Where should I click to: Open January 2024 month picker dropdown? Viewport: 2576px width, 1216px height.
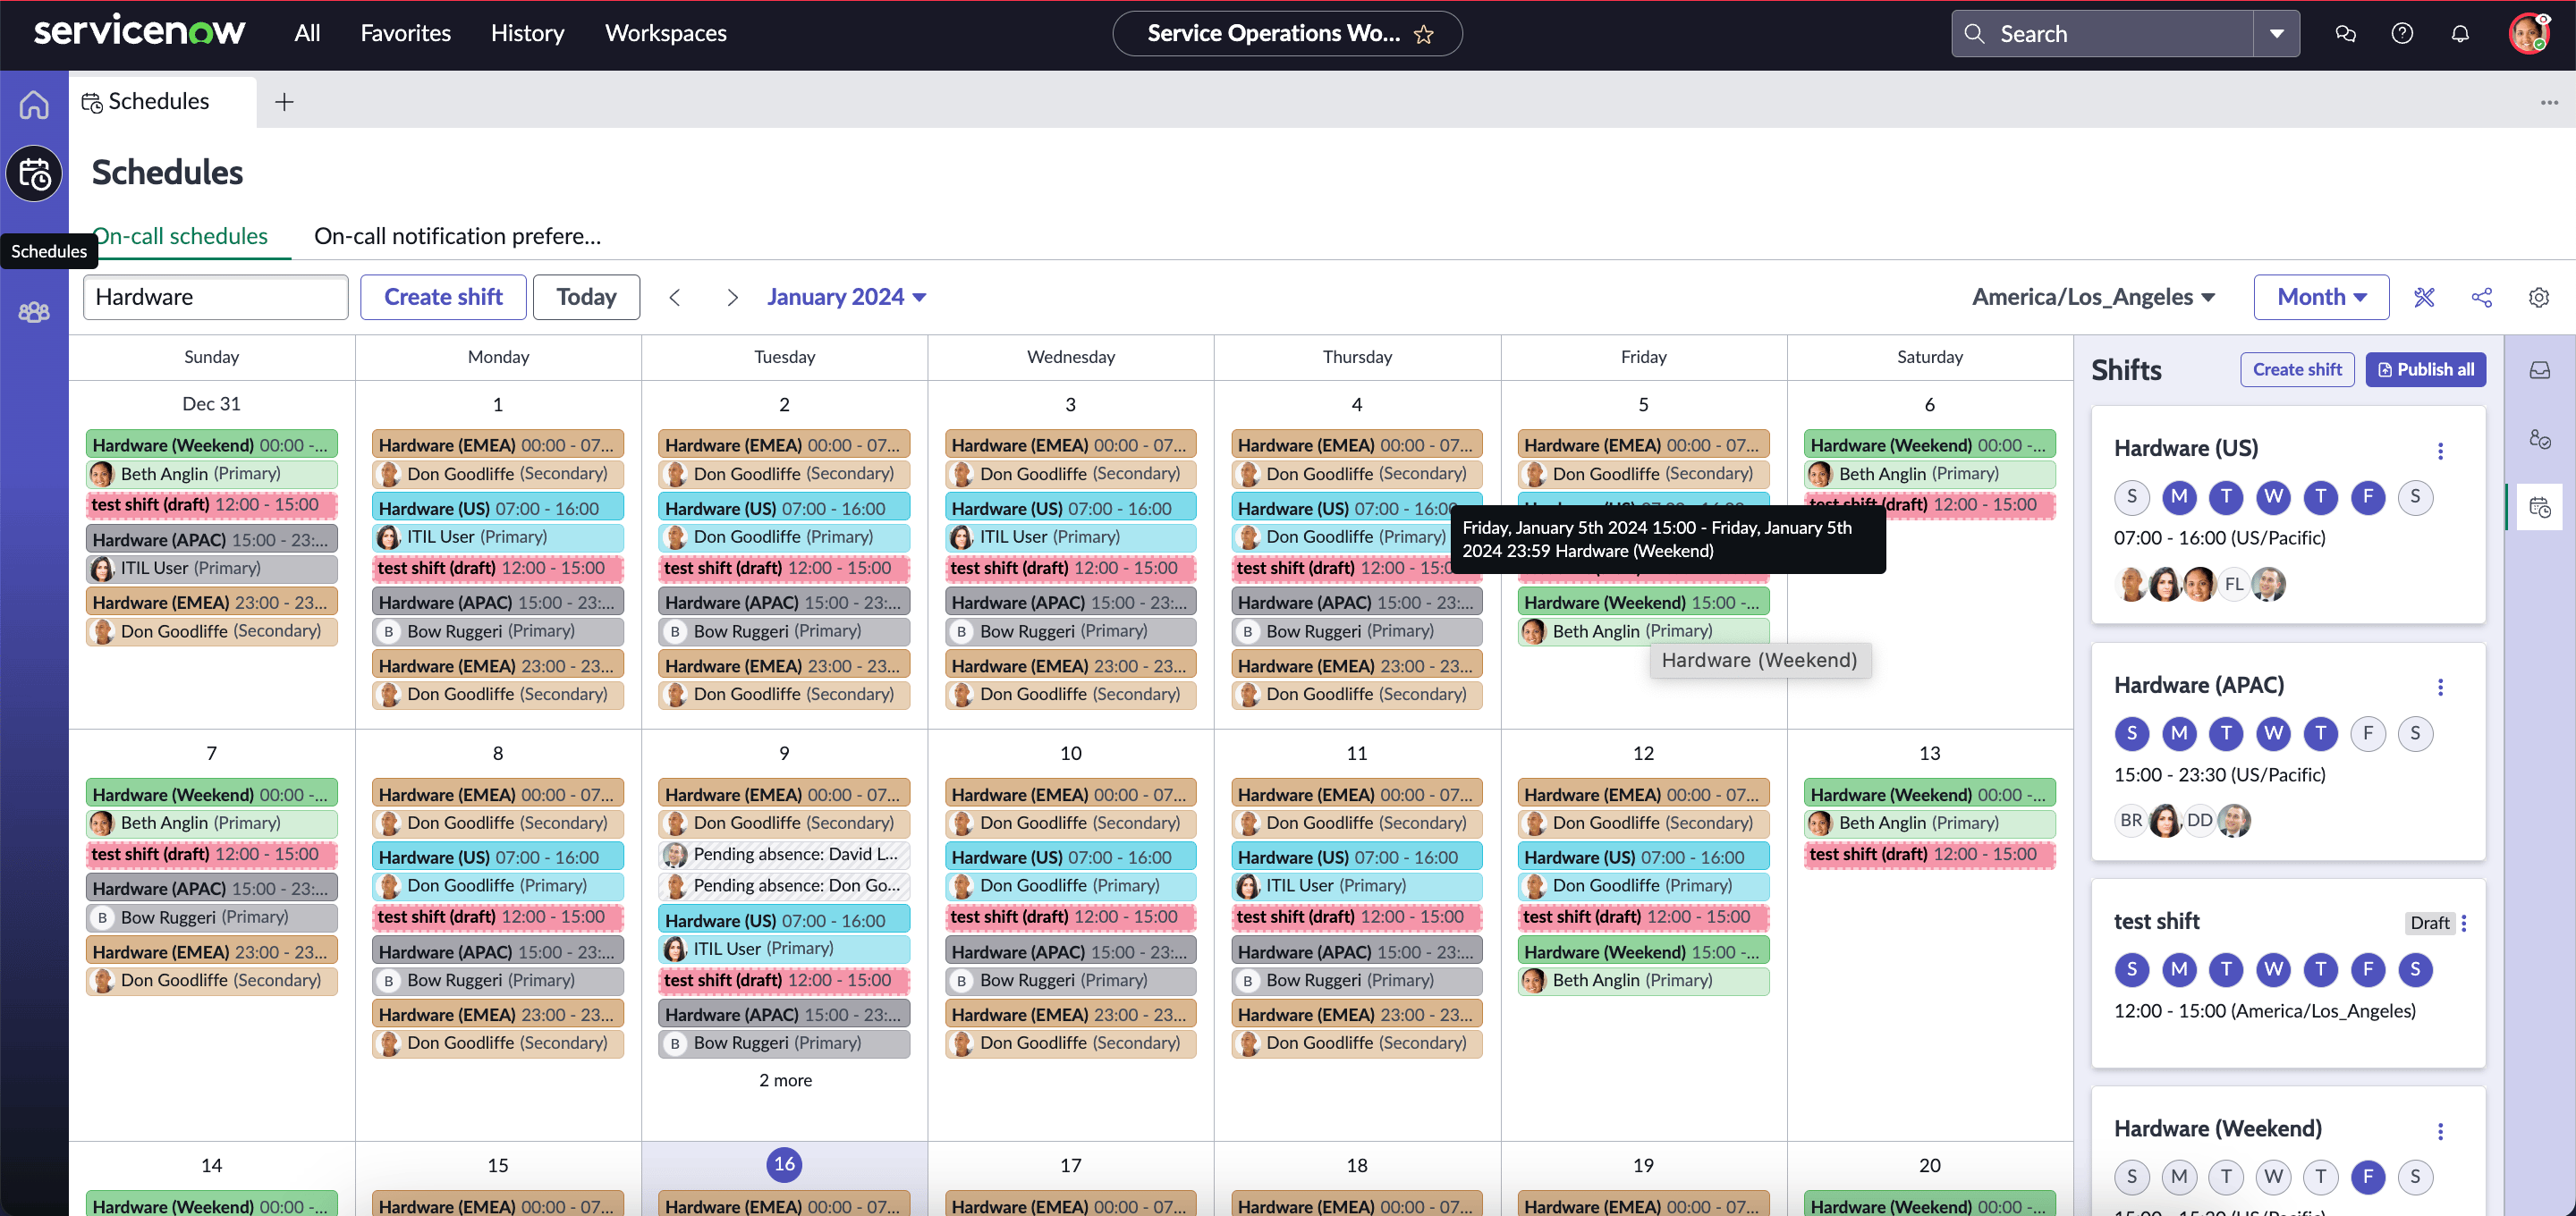point(846,297)
